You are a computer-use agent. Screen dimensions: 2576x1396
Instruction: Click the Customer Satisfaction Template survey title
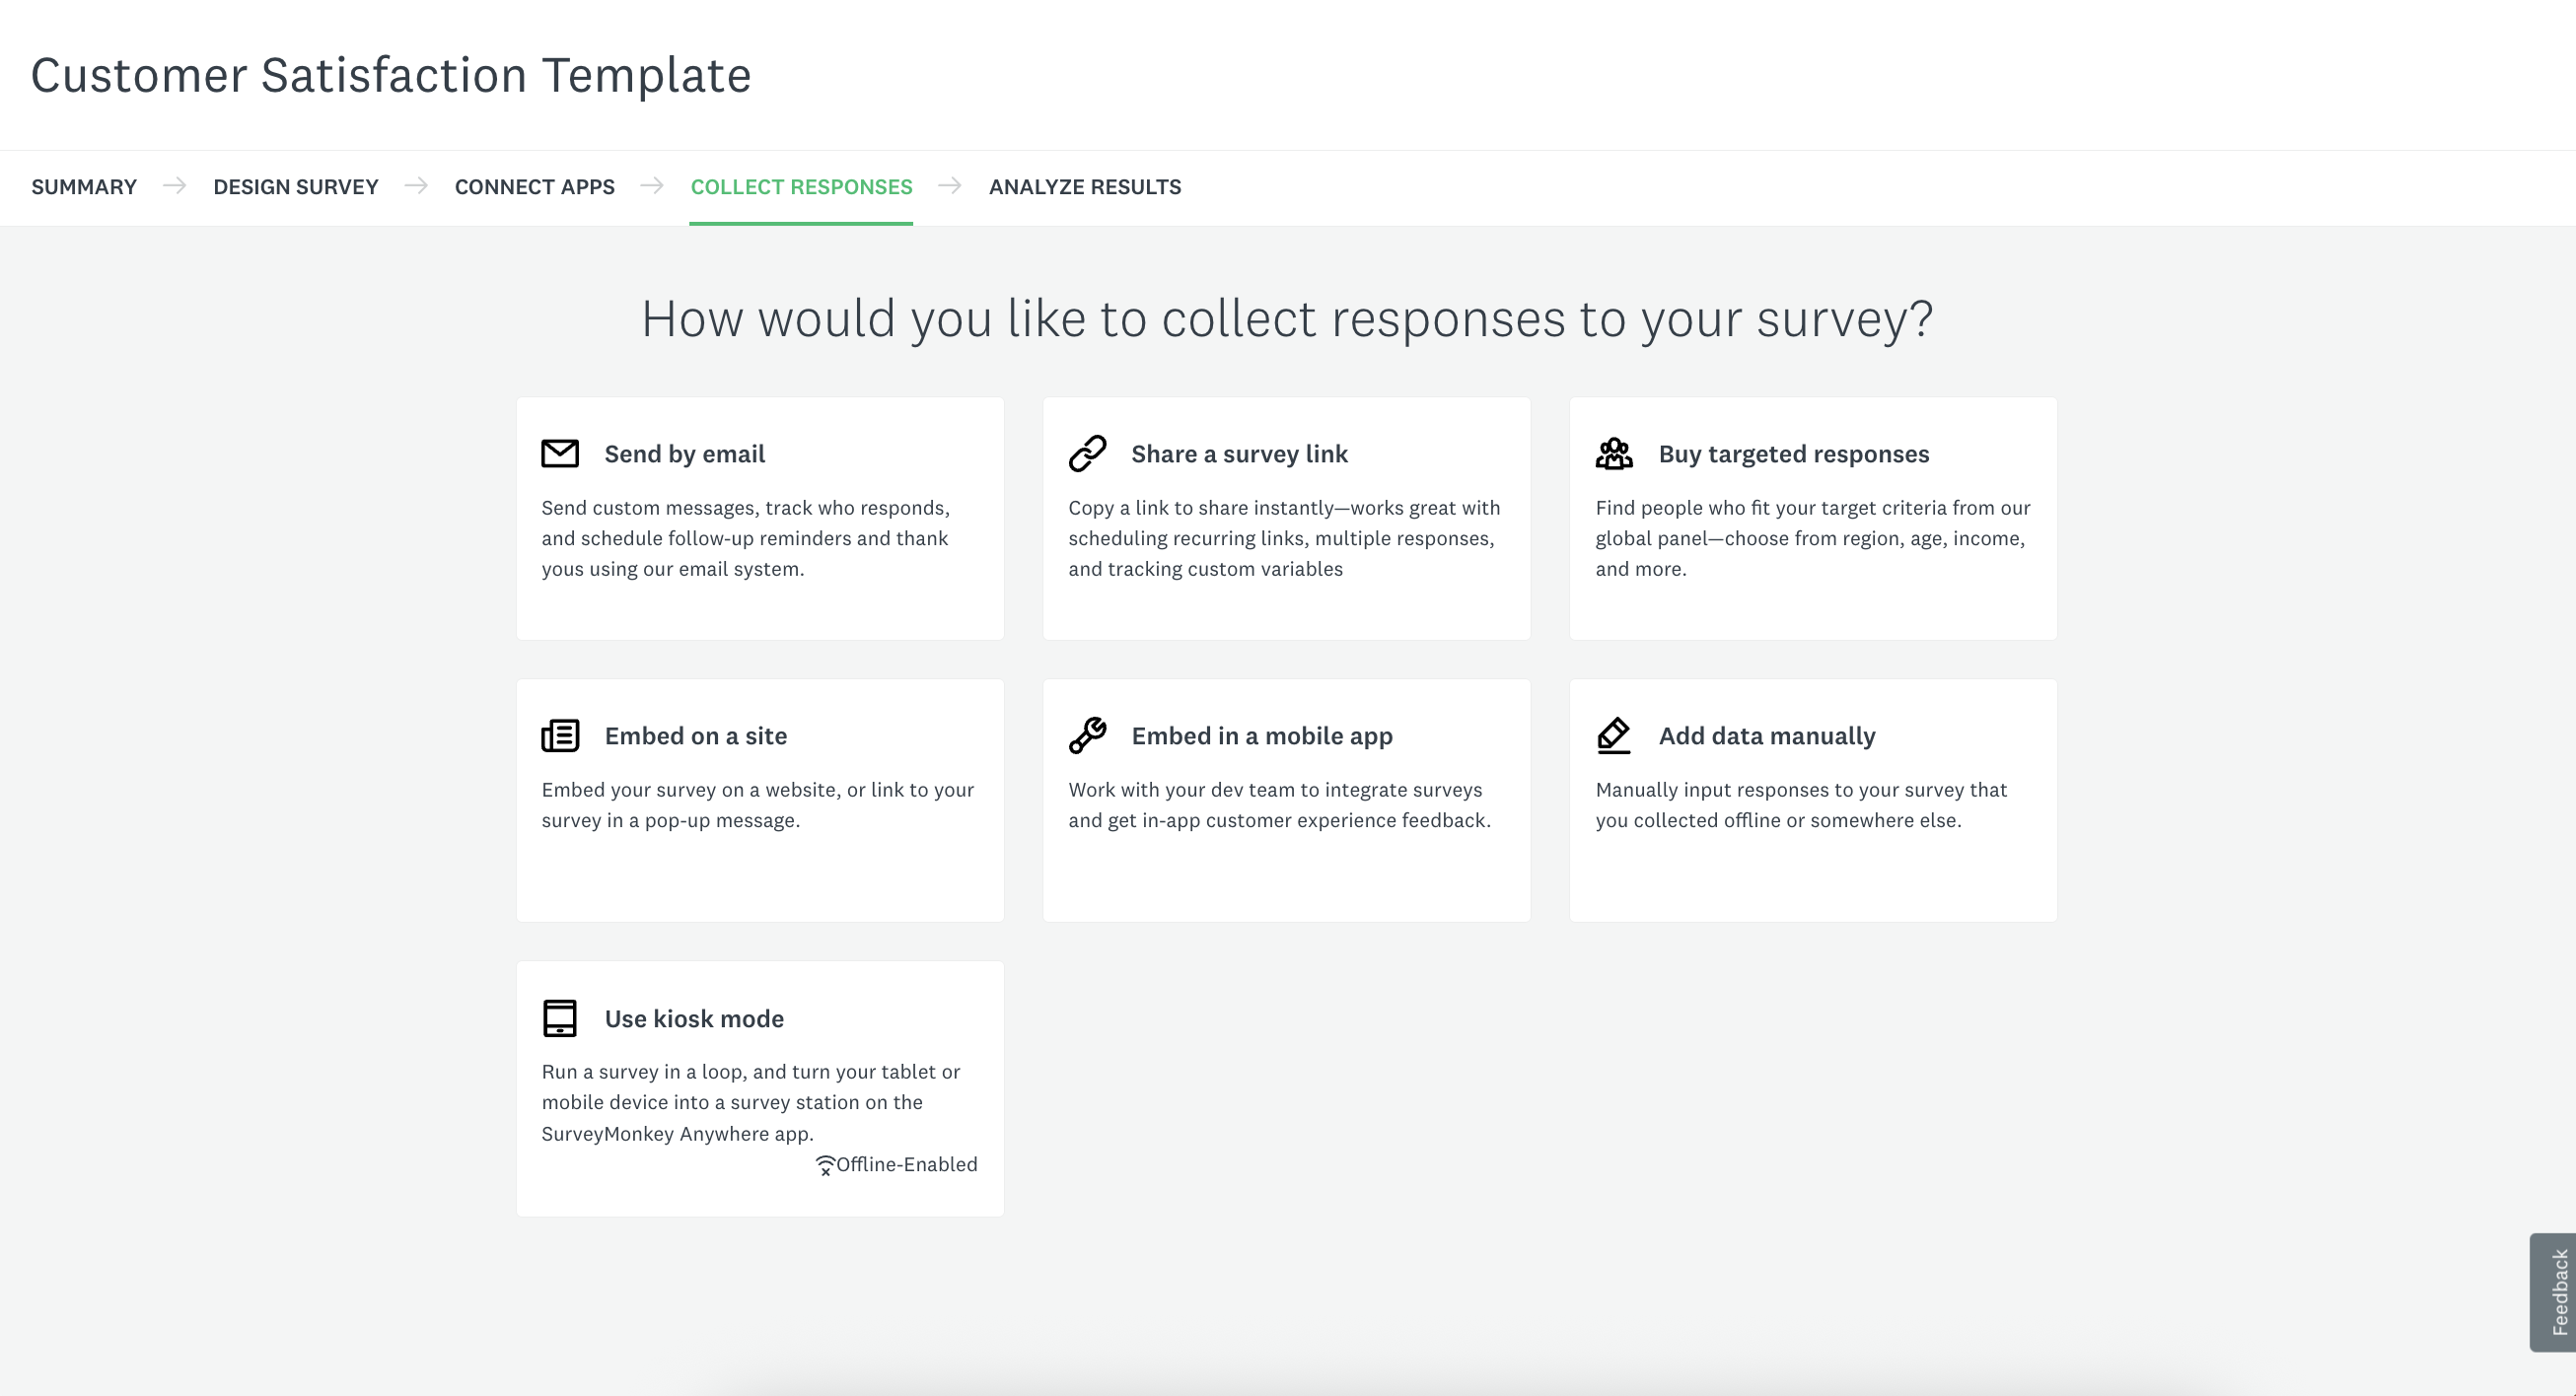click(x=391, y=75)
